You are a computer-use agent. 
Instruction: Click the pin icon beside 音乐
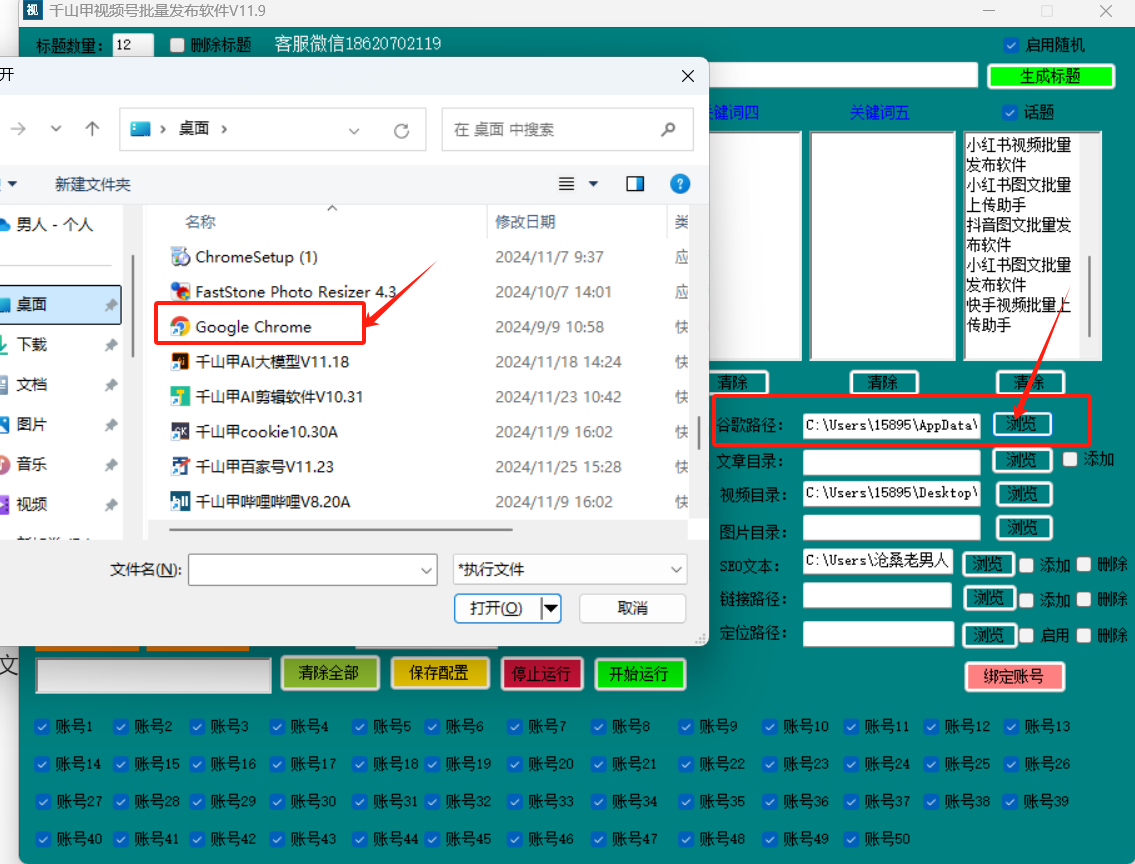point(111,465)
